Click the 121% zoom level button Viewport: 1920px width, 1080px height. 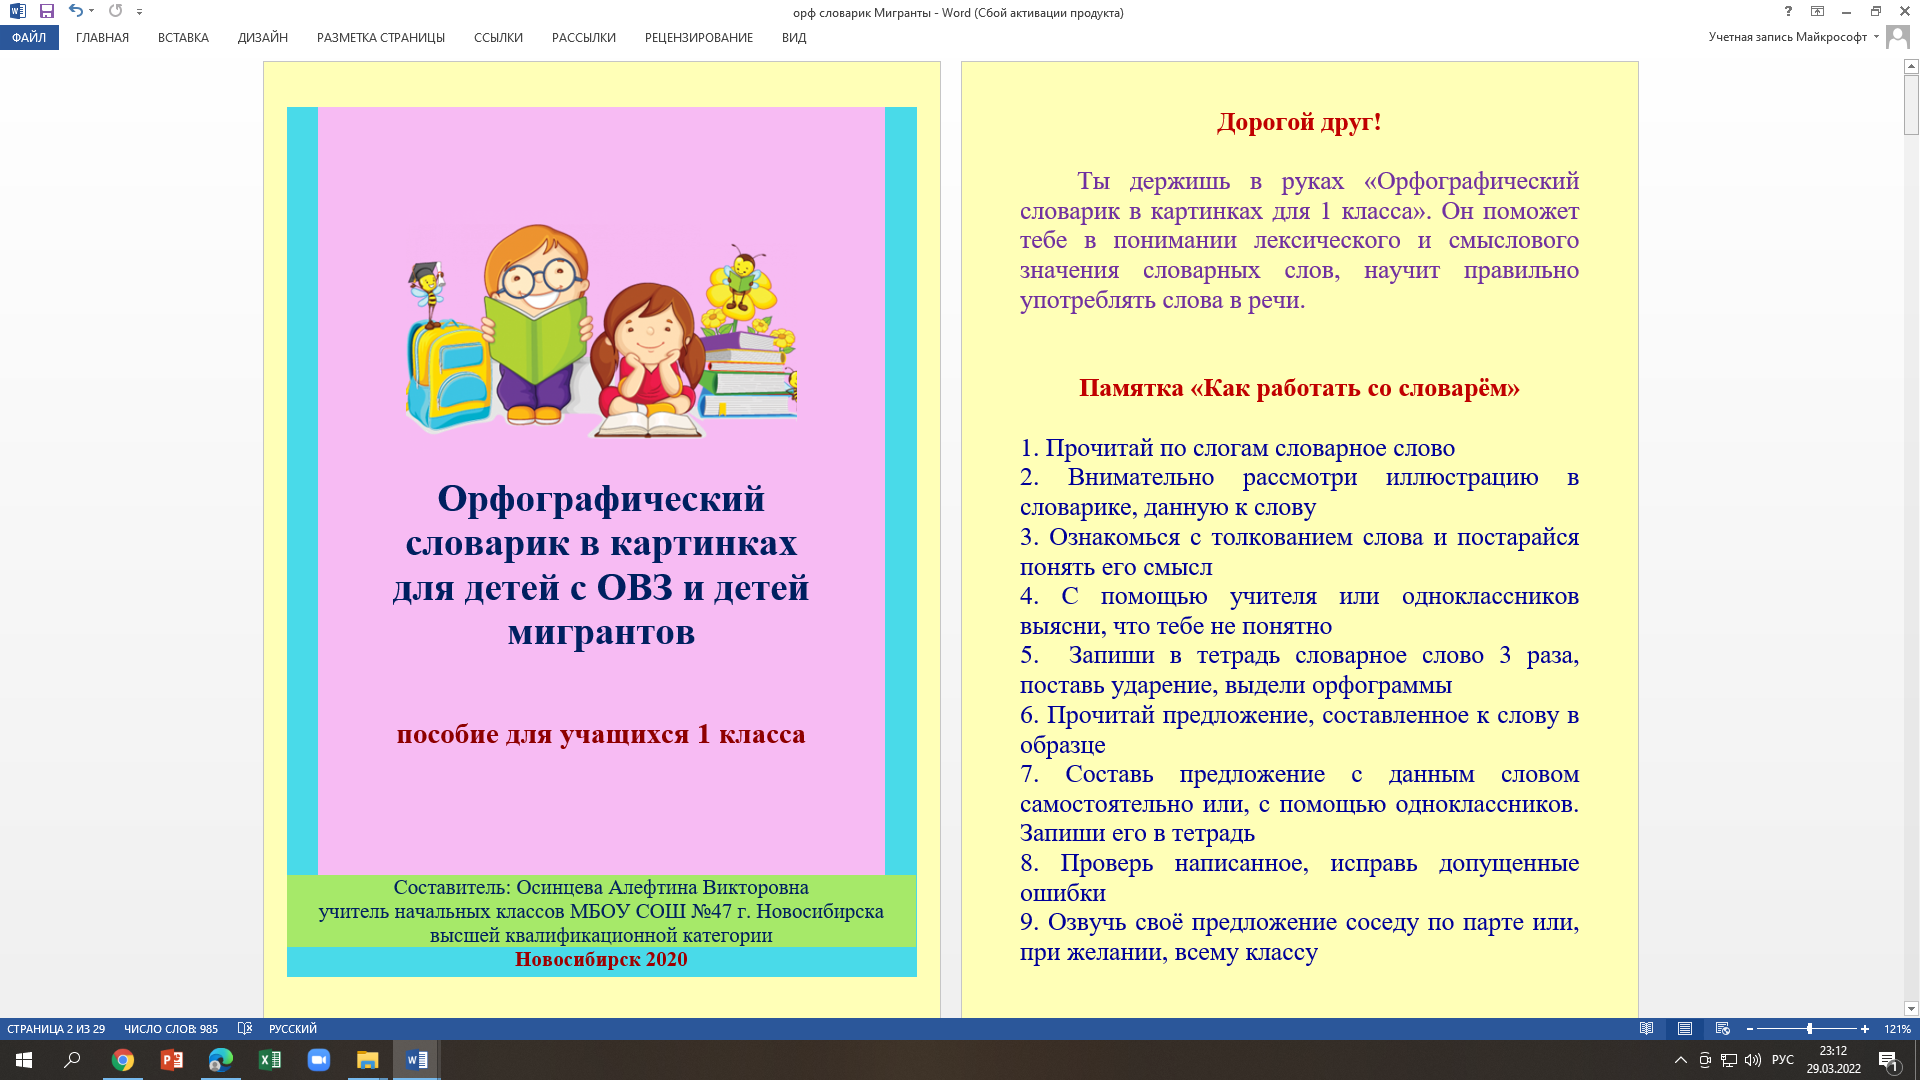pos(1897,1029)
